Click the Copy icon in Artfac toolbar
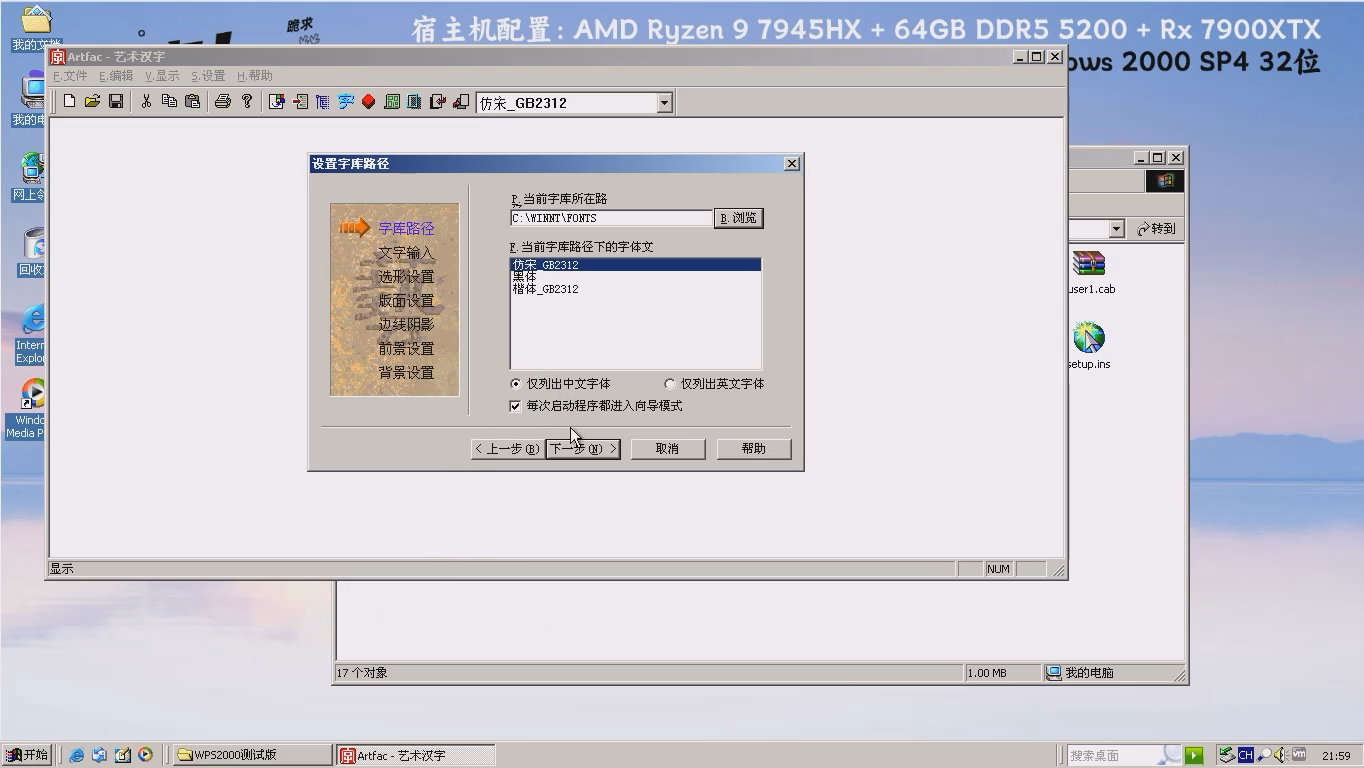1364x768 pixels. click(x=169, y=101)
